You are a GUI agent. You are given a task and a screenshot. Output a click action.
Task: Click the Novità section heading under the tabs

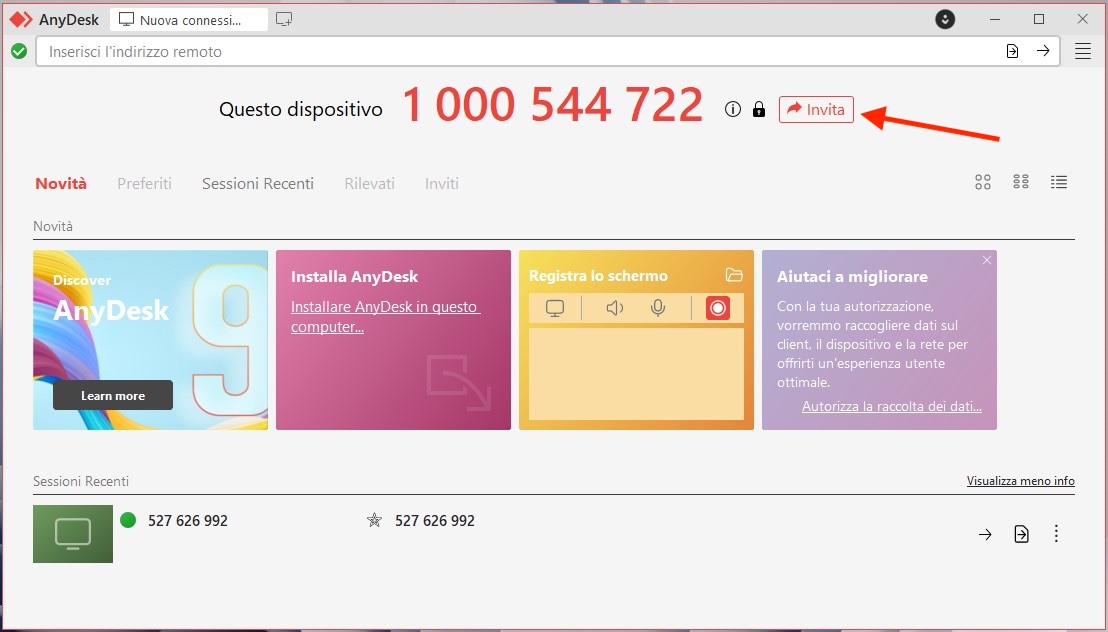click(53, 226)
